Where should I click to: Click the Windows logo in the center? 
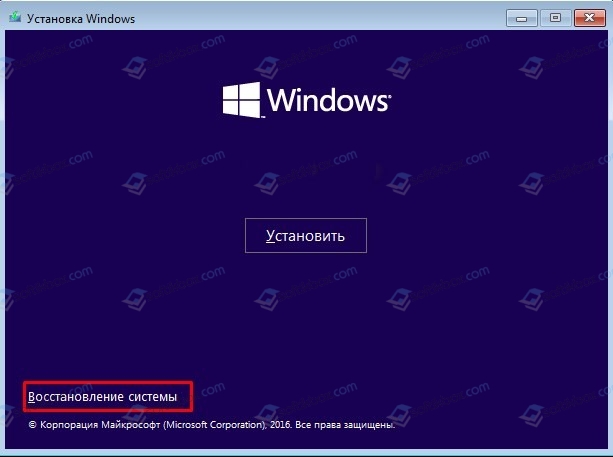(x=307, y=100)
